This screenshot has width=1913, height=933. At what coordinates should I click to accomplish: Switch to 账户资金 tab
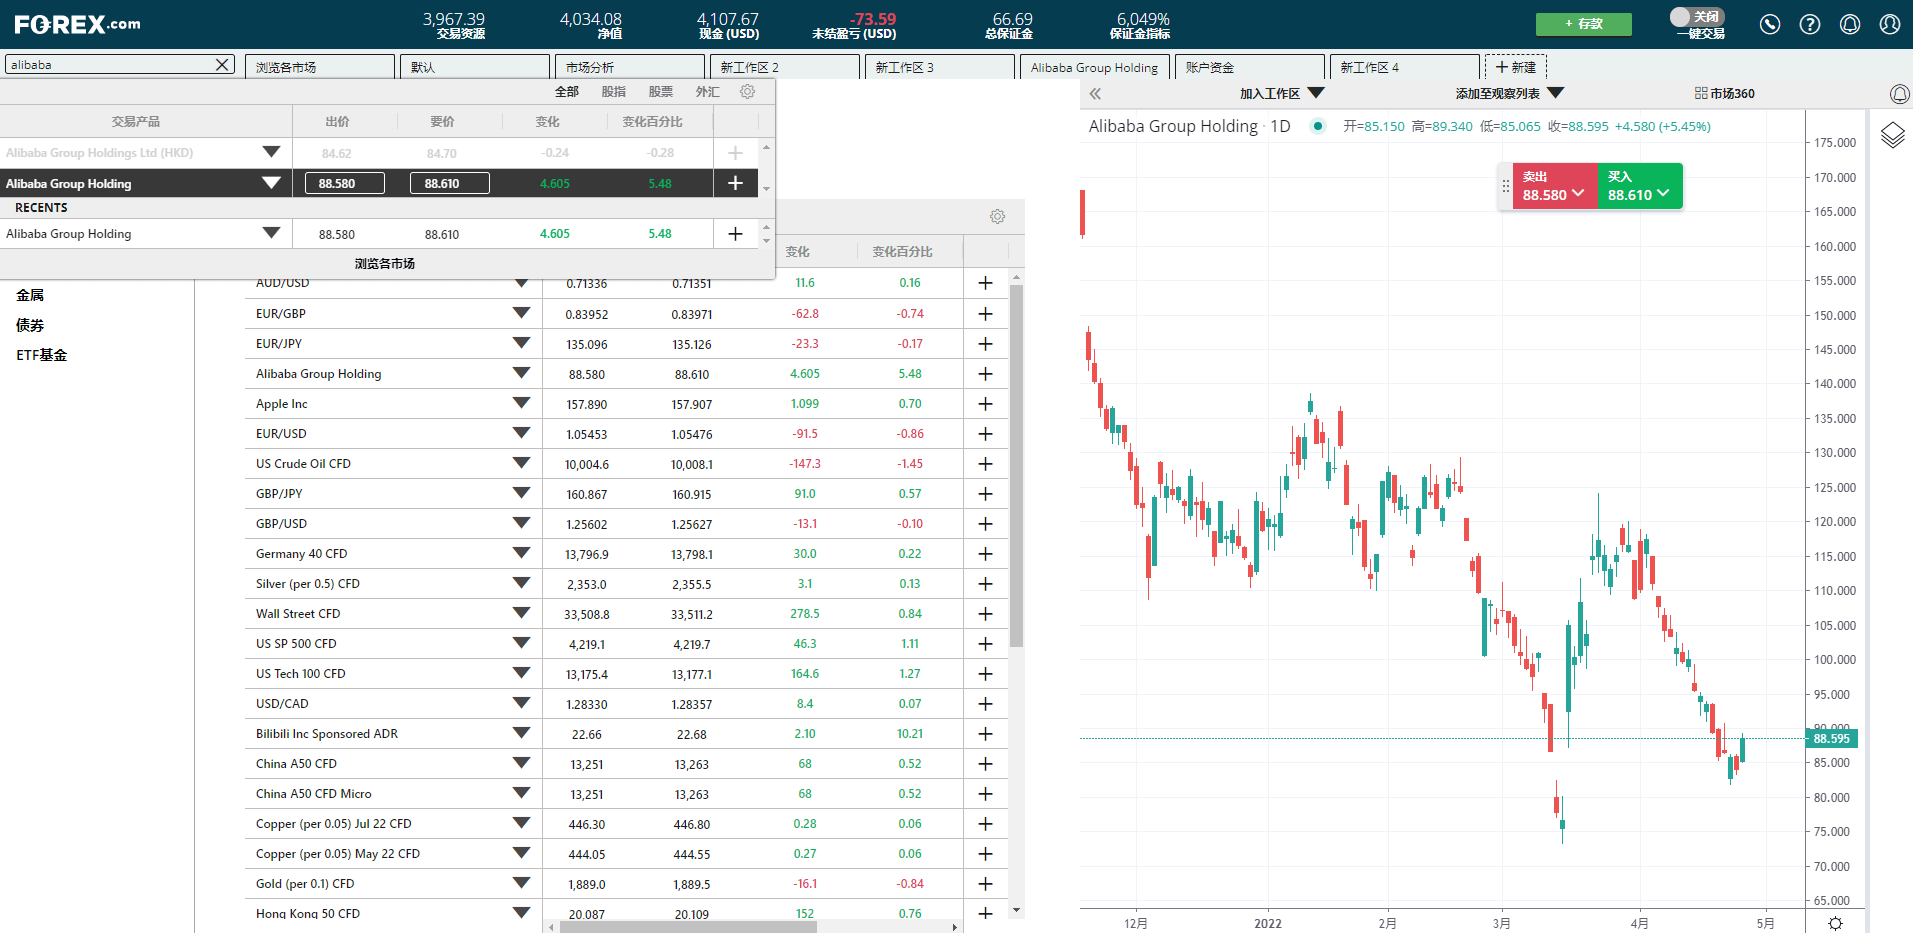click(1250, 67)
